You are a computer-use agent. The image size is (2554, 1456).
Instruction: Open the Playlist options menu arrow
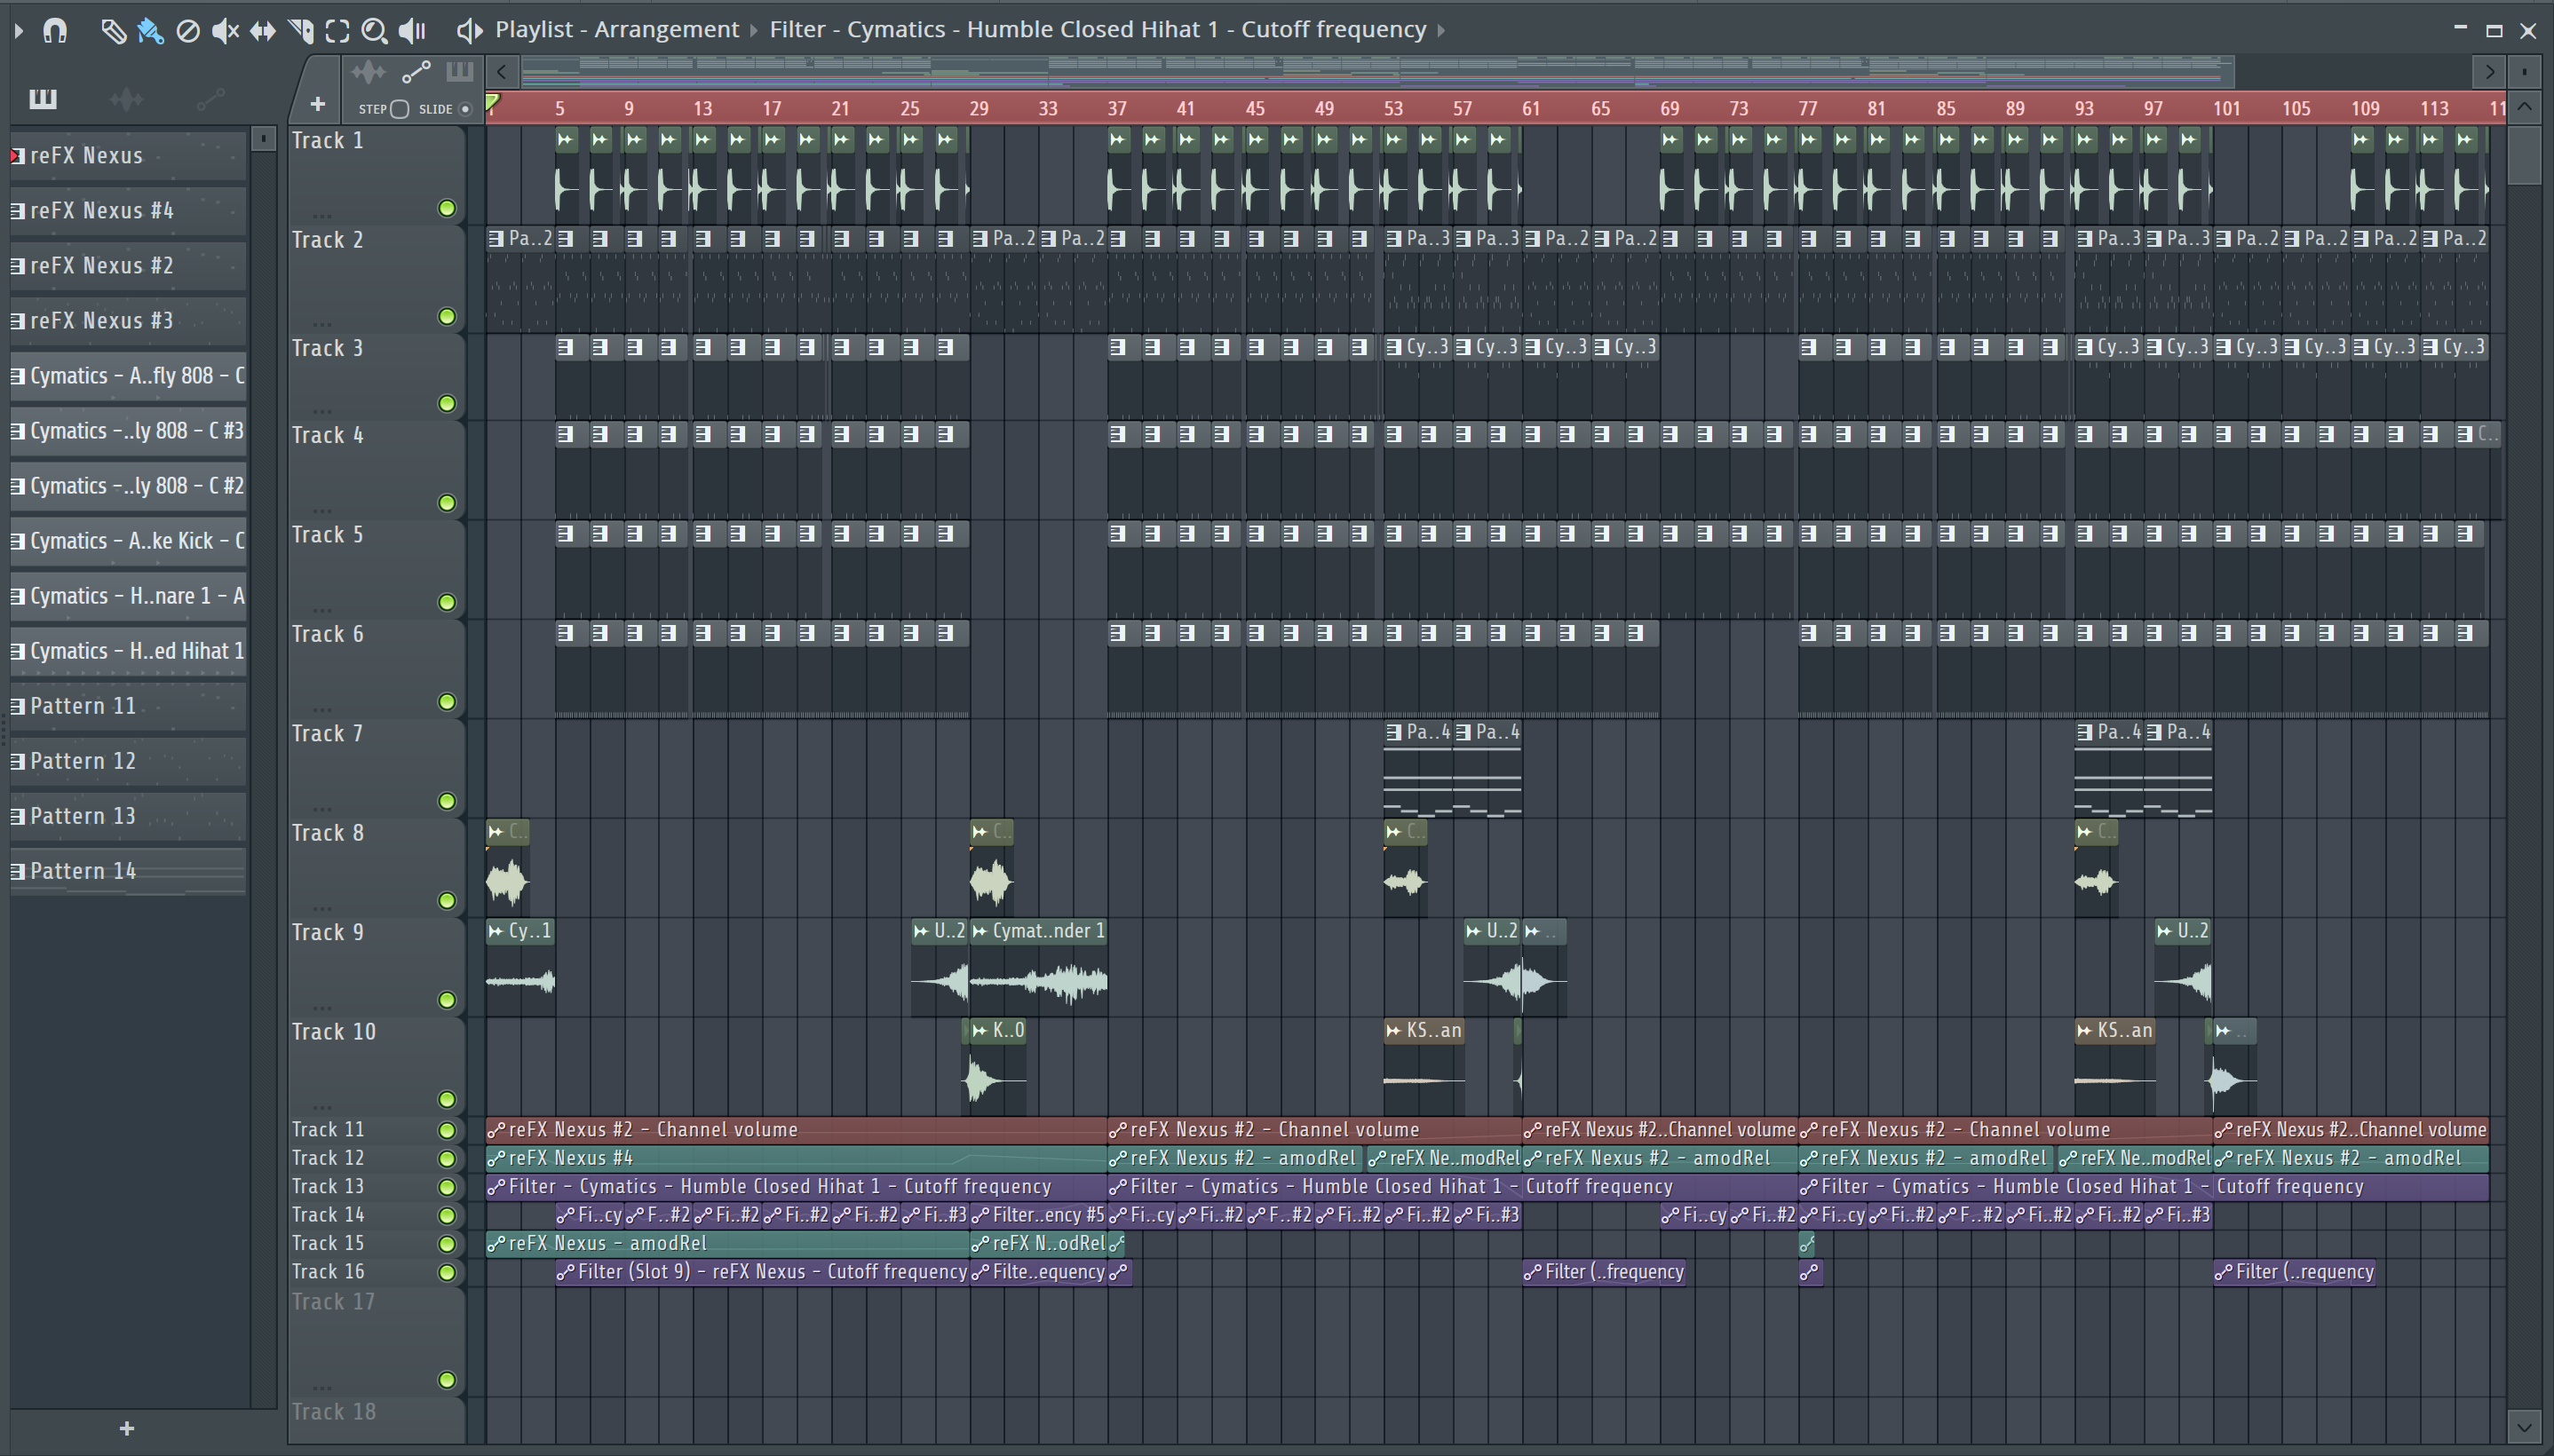click(19, 31)
